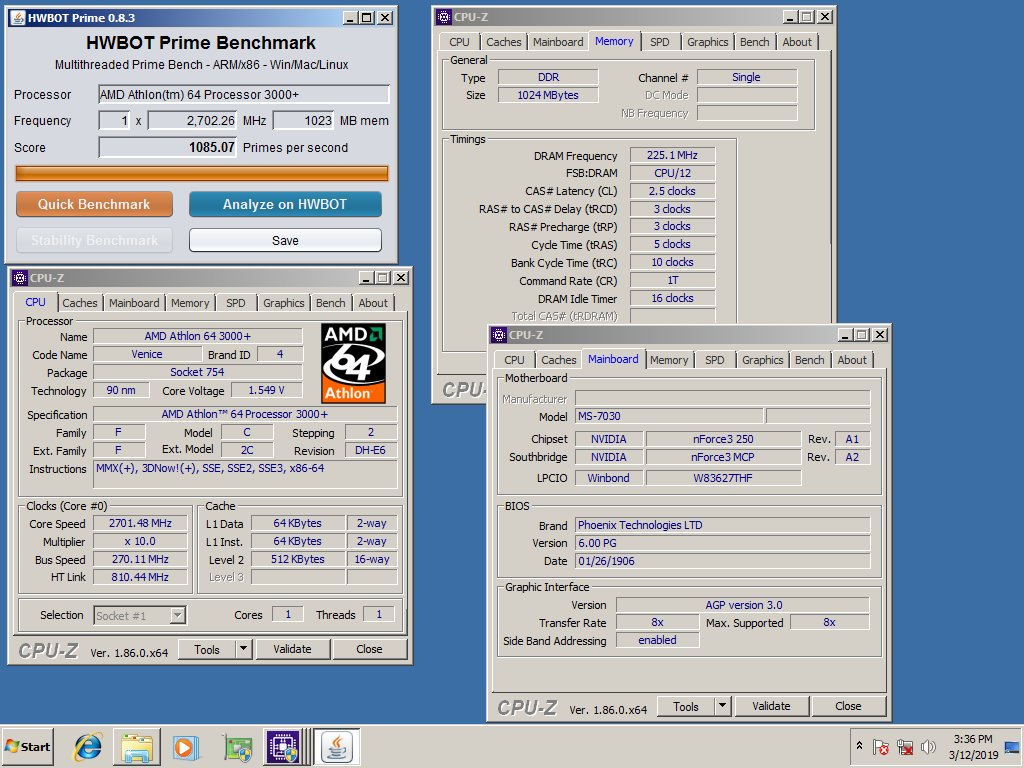Viewport: 1024px width, 768px height.
Task: Open the Socket #1 selection dropdown
Action: pos(178,615)
